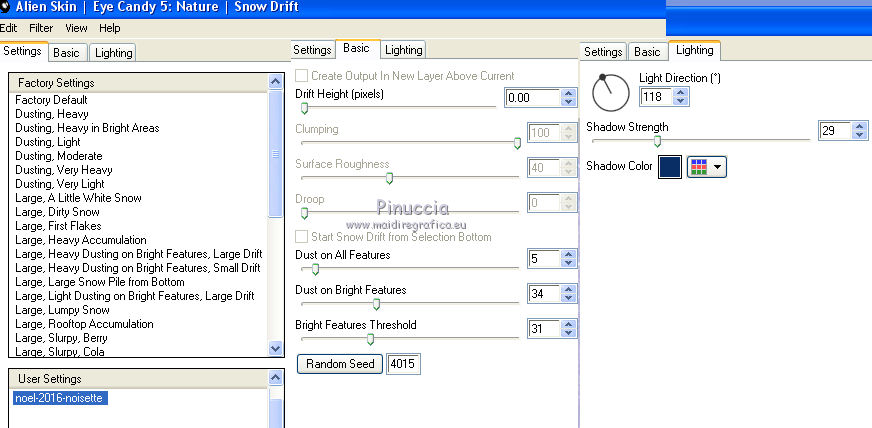The height and width of the screenshot is (428, 872).
Task: Click the Dust on Bright Features field 34
Action: (543, 293)
